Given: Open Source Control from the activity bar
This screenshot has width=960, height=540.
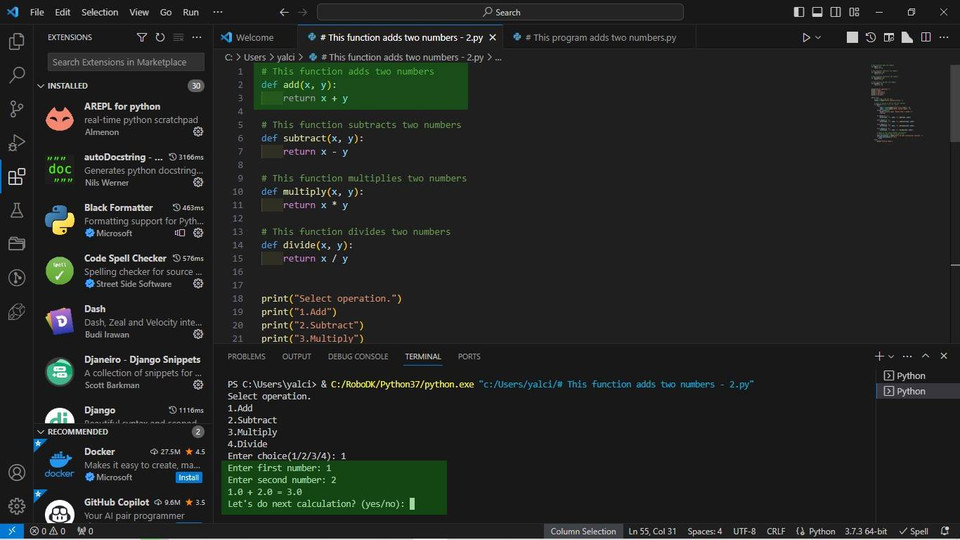Looking at the screenshot, I should pyautogui.click(x=16, y=109).
